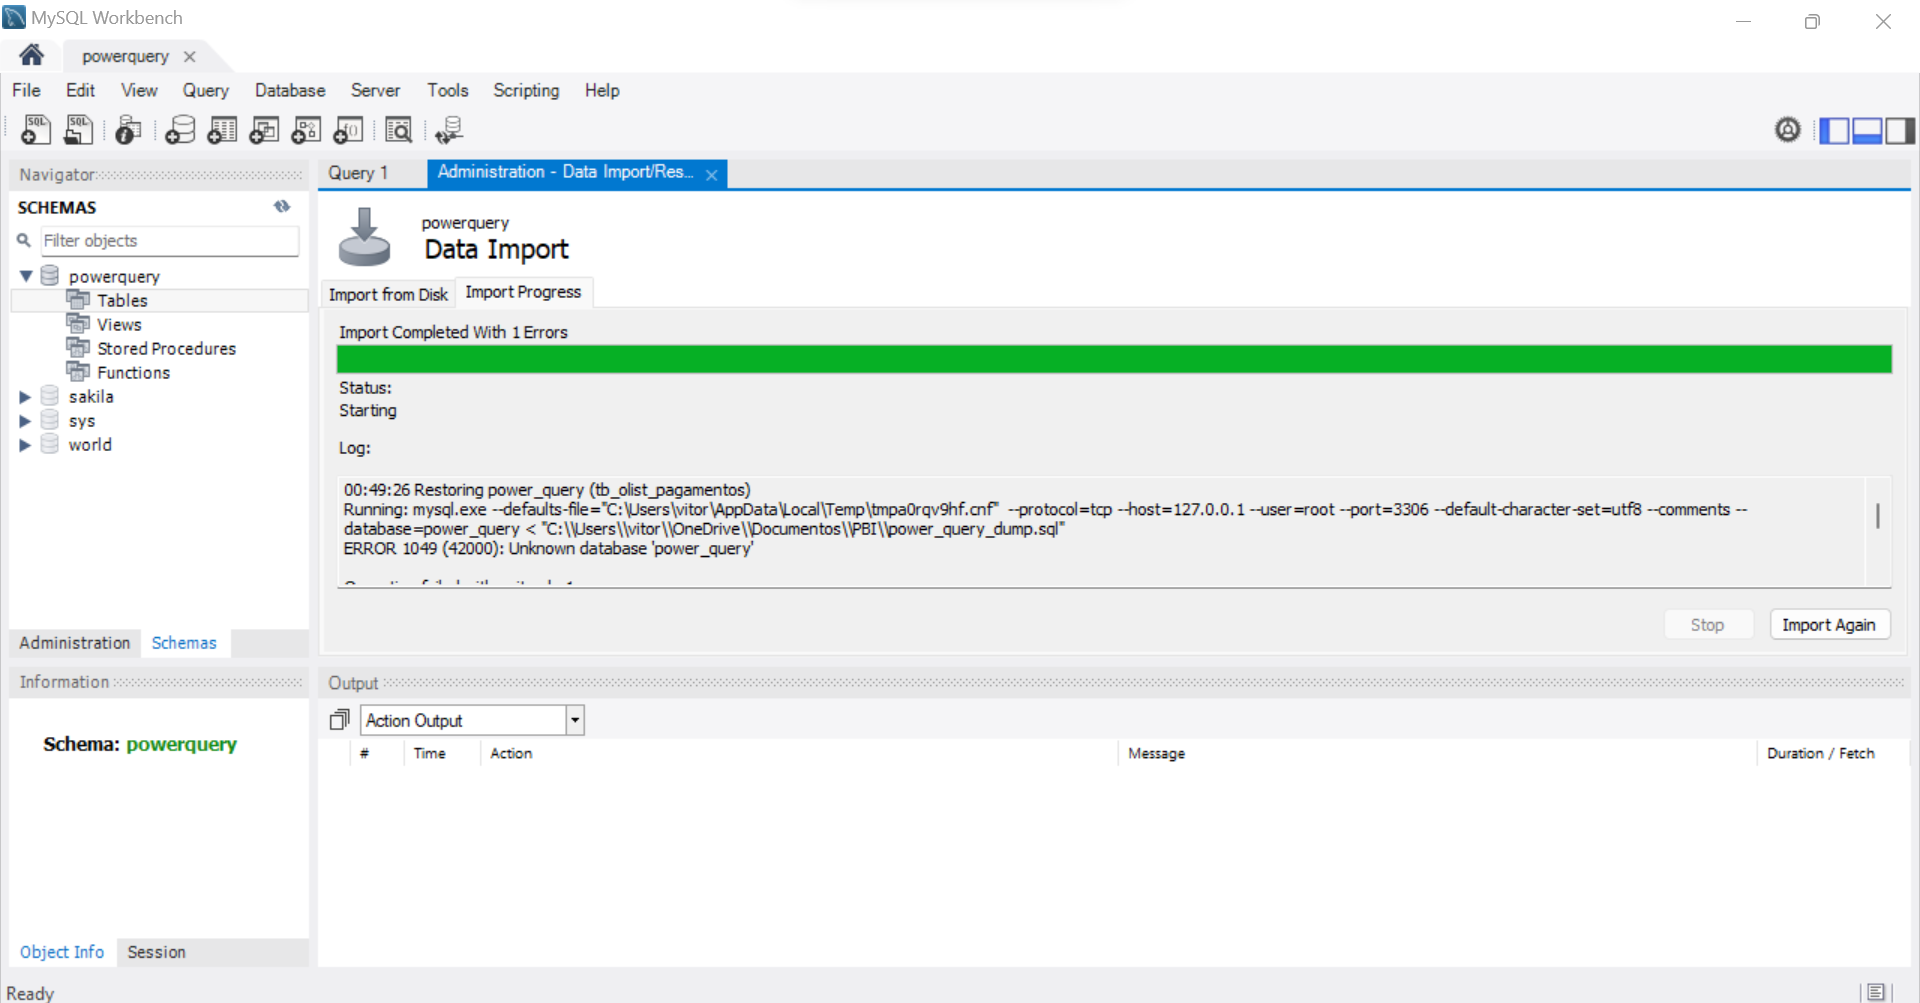
Task: Click the Import Again button
Action: click(x=1829, y=624)
